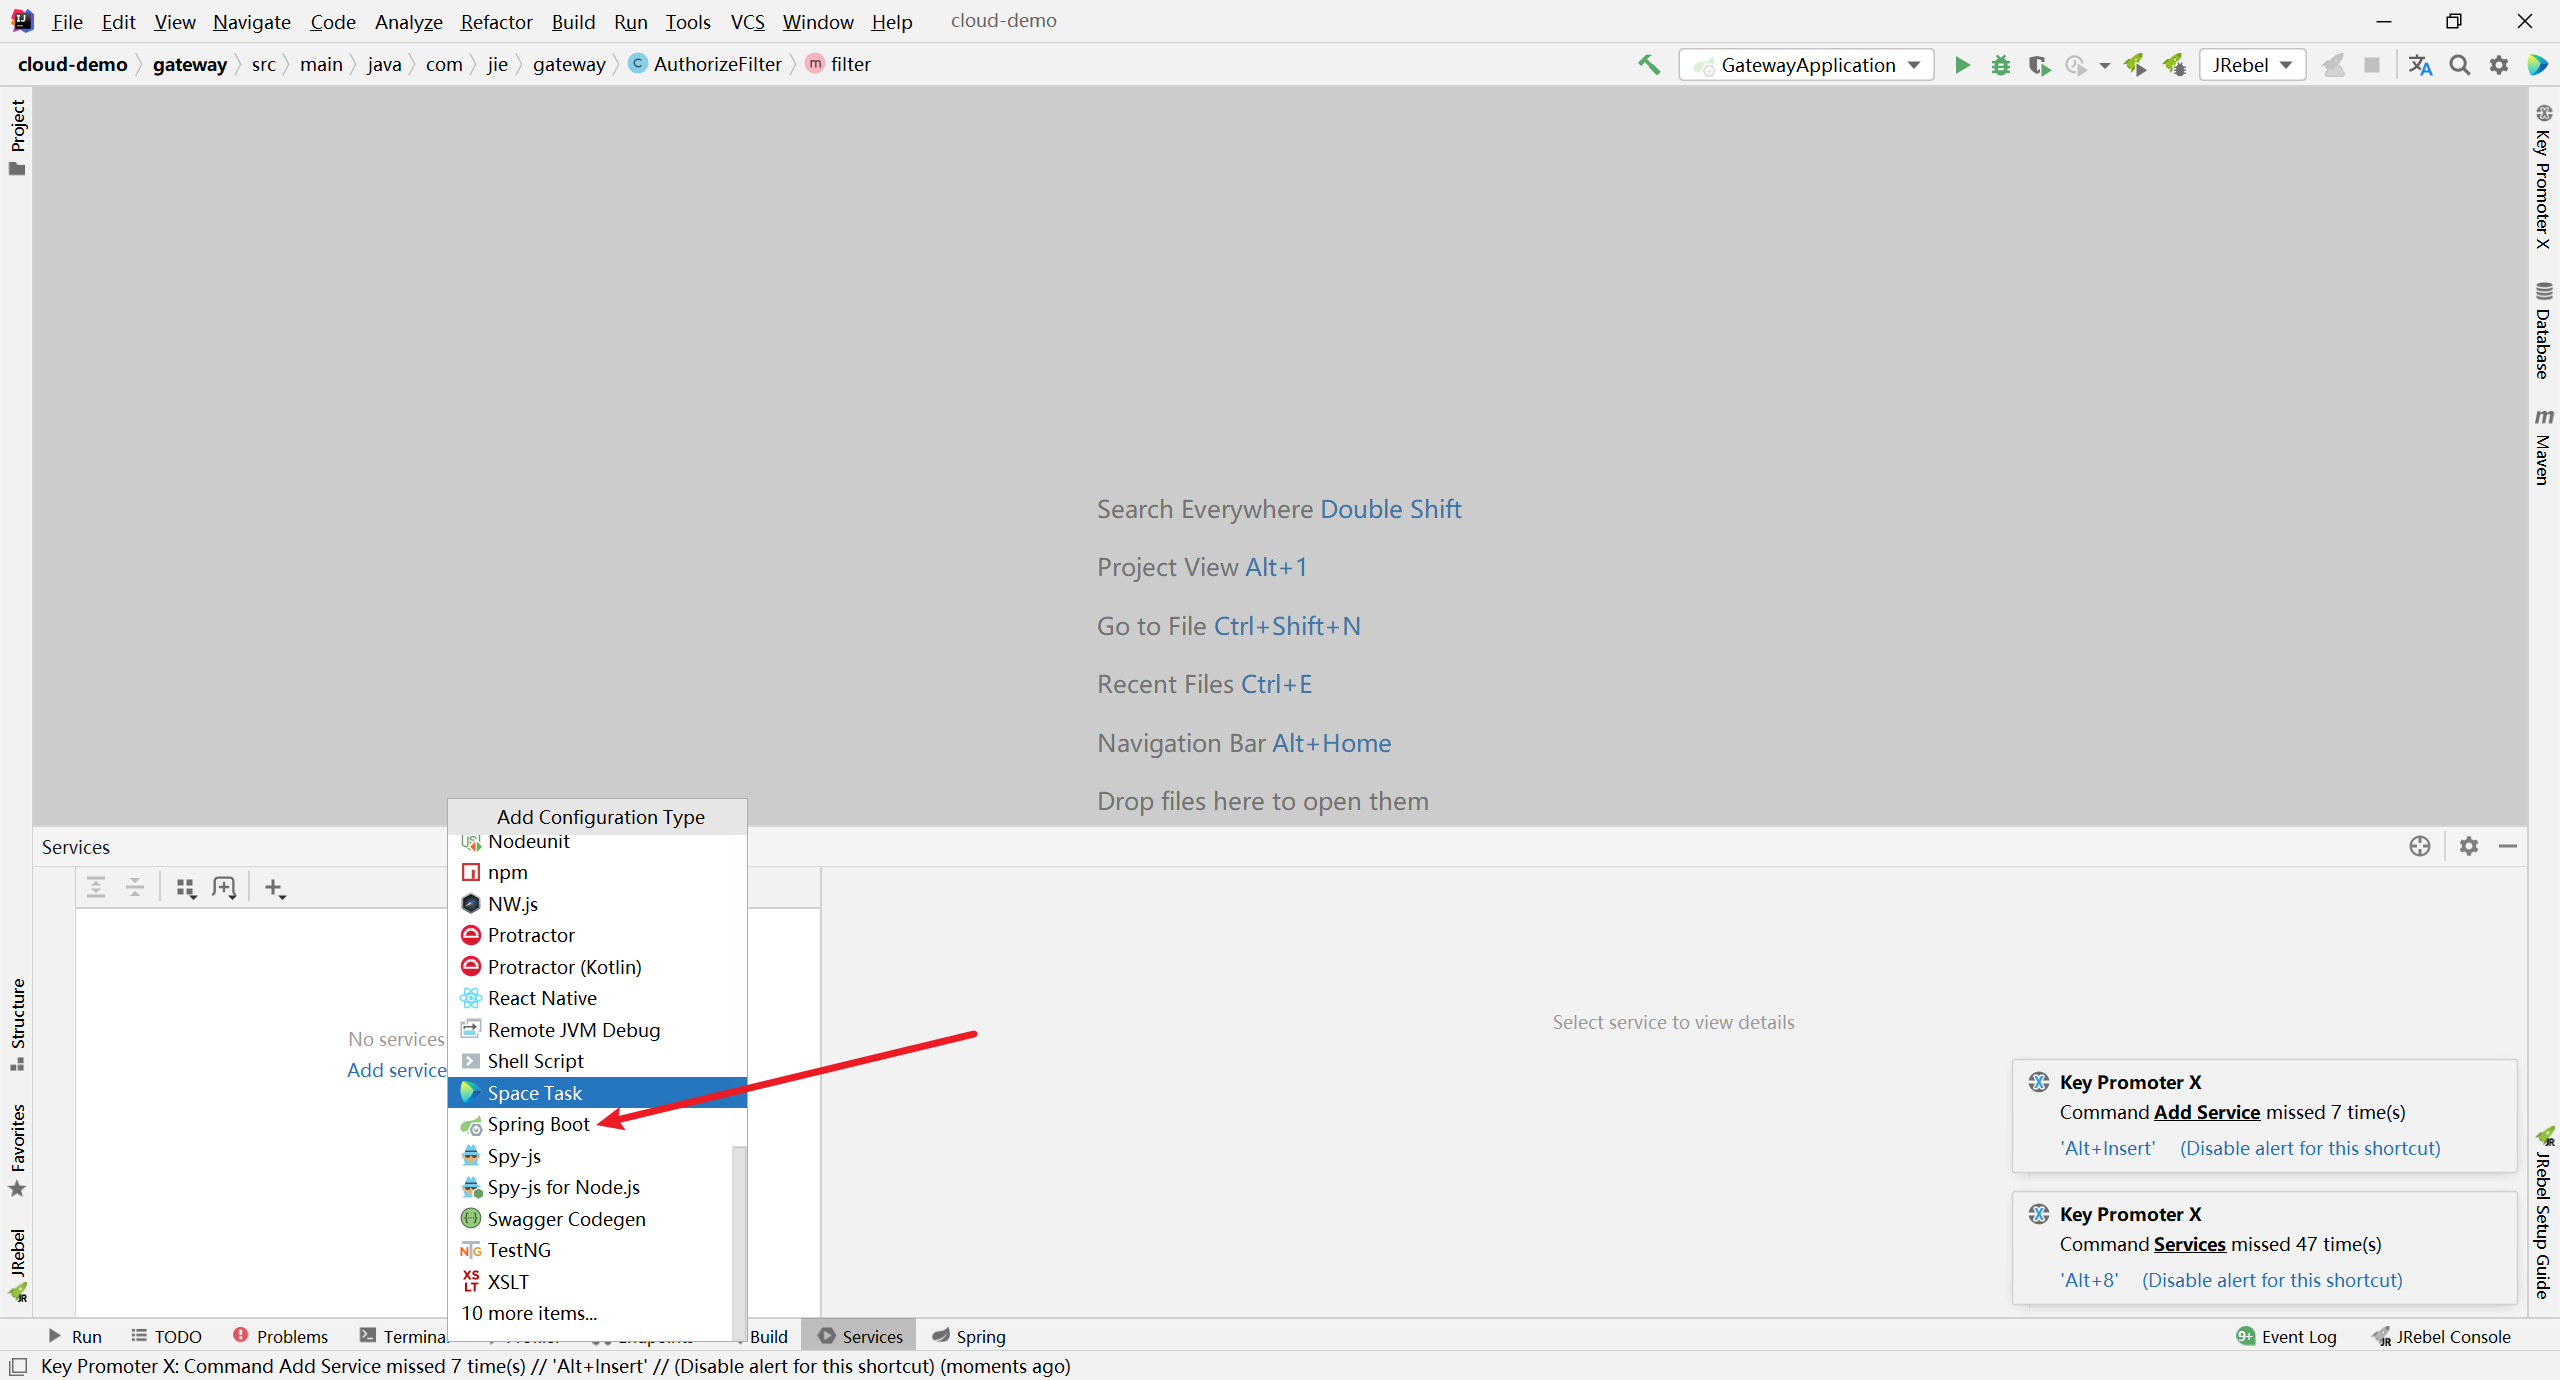Click the Translate icon in toolbar
The image size is (2560, 1380).
(2420, 65)
